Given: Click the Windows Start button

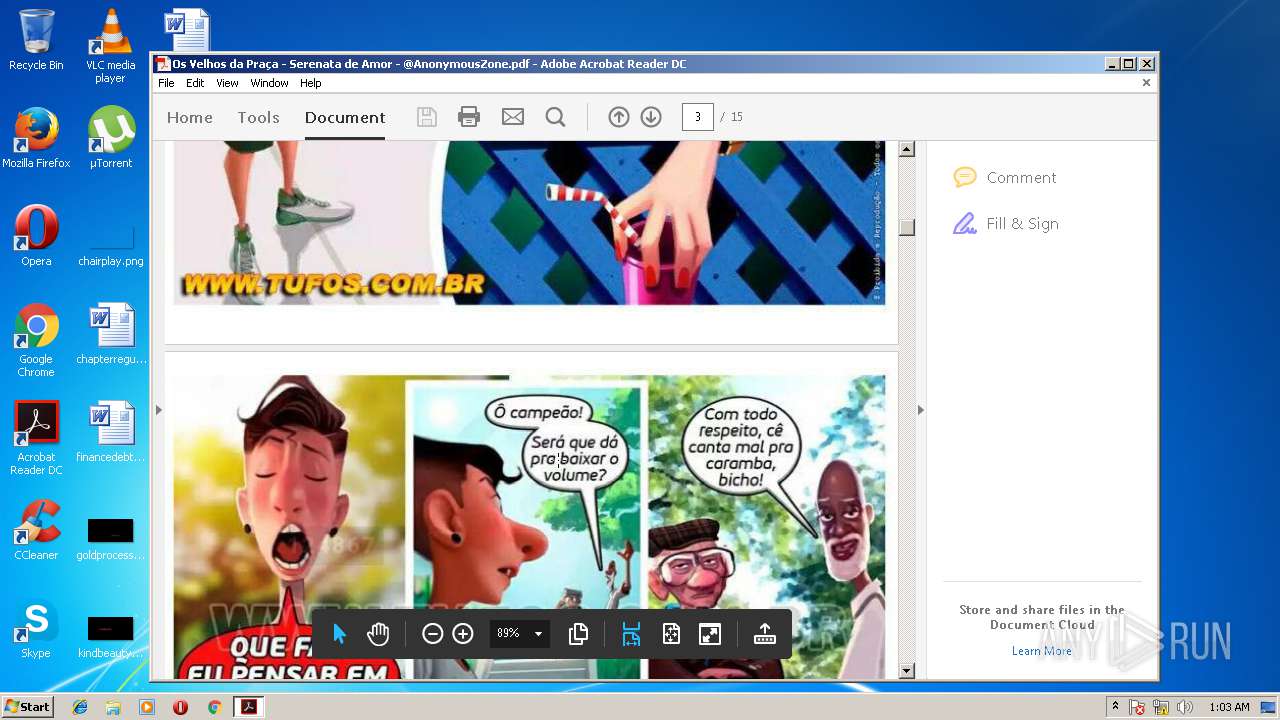Looking at the screenshot, I should pyautogui.click(x=27, y=707).
